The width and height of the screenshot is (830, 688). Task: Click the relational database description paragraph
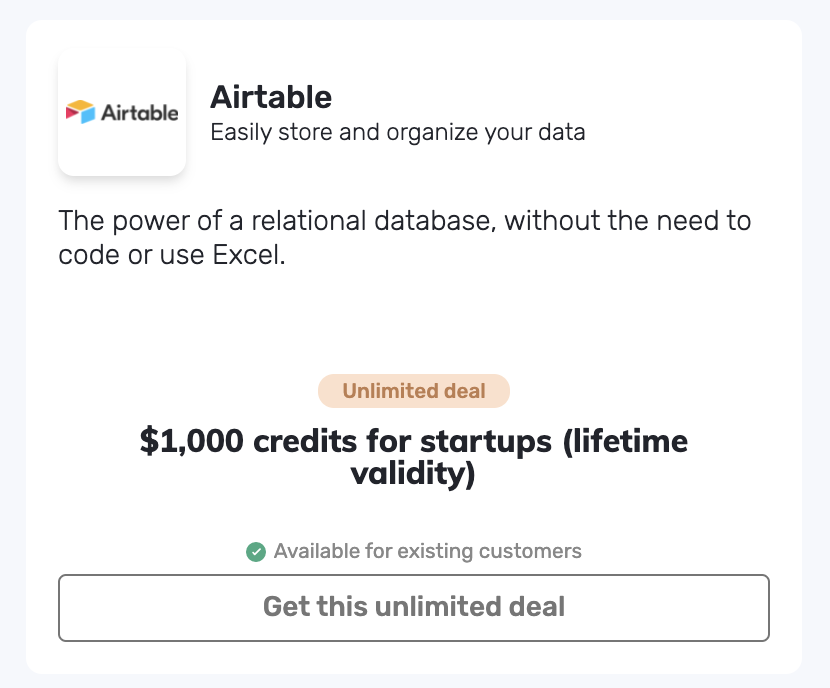tap(404, 237)
